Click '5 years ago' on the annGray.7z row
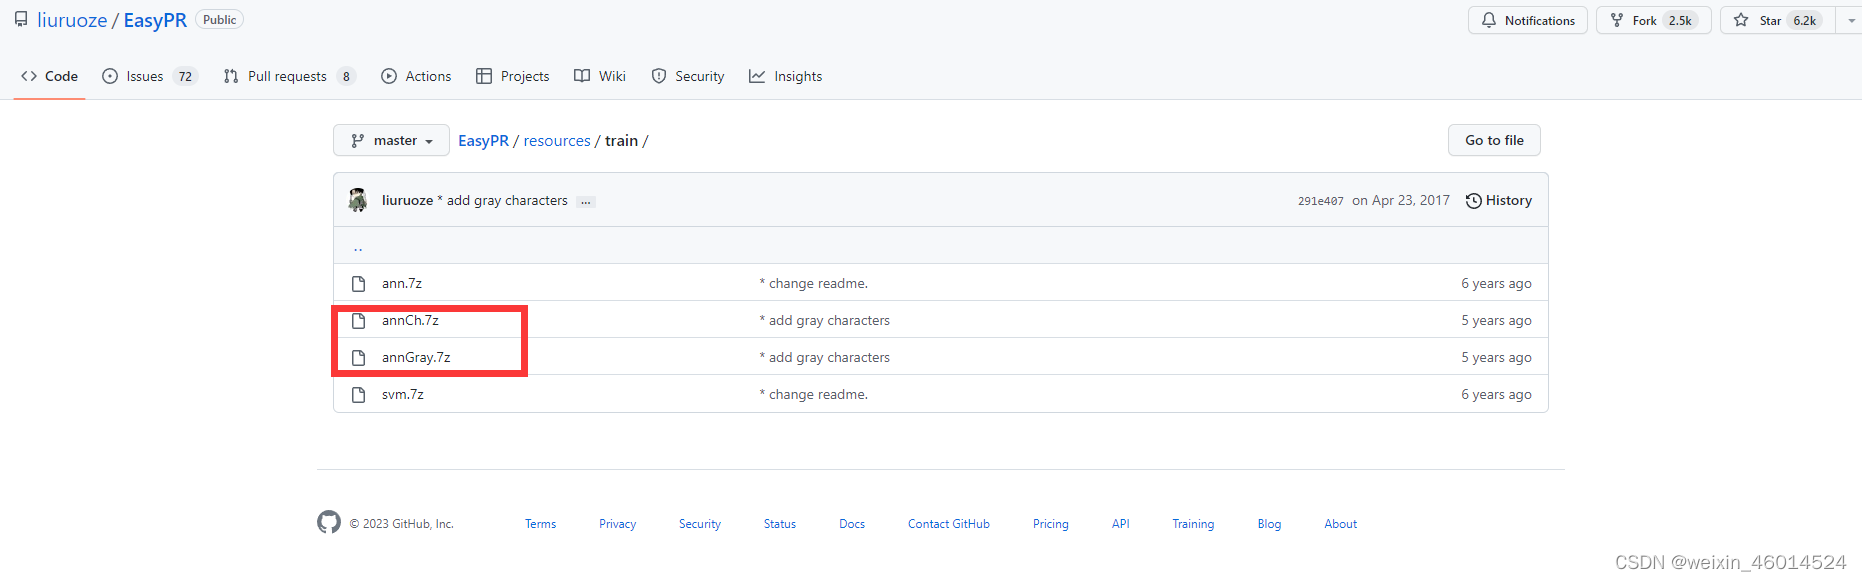Screen dimensions: 1862x581 pos(1496,357)
